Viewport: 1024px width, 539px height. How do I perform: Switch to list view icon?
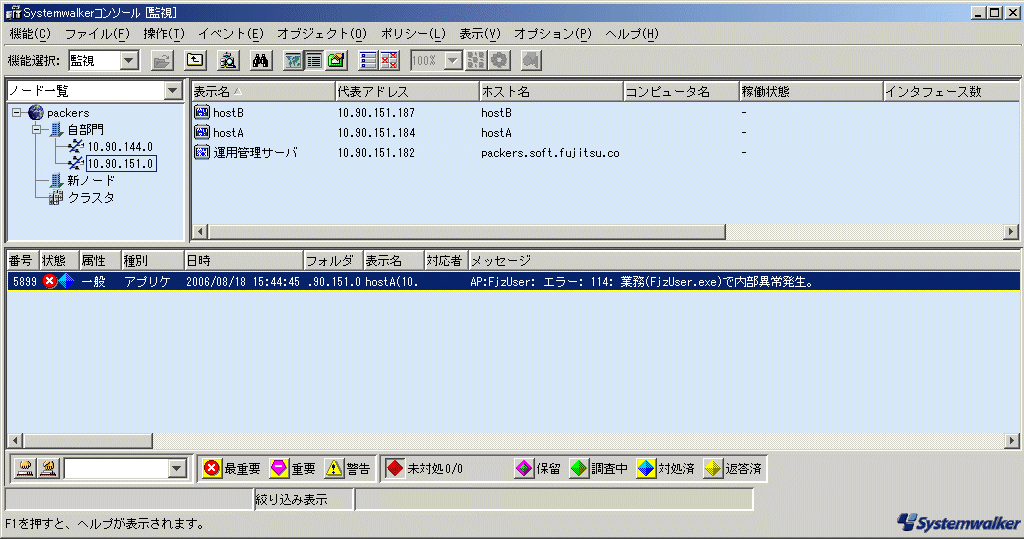coord(314,61)
